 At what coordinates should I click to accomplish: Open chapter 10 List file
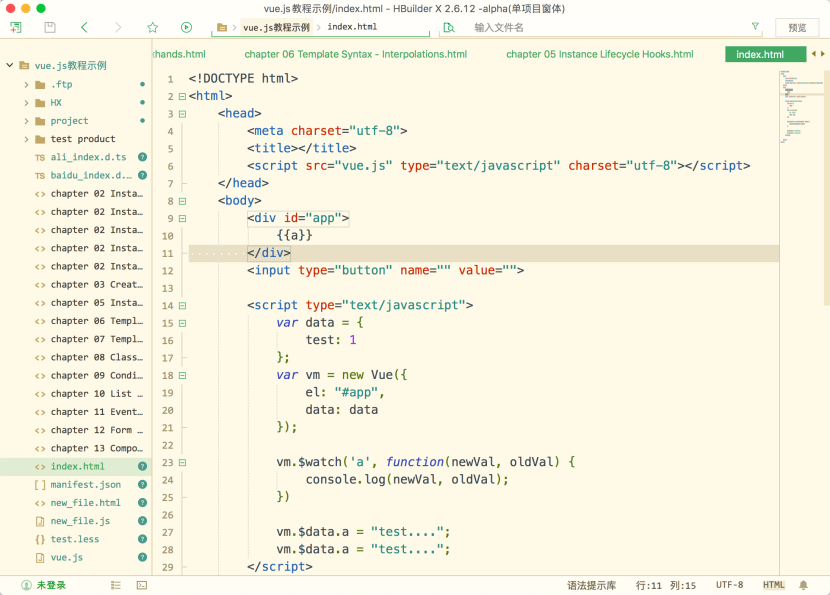pos(96,394)
